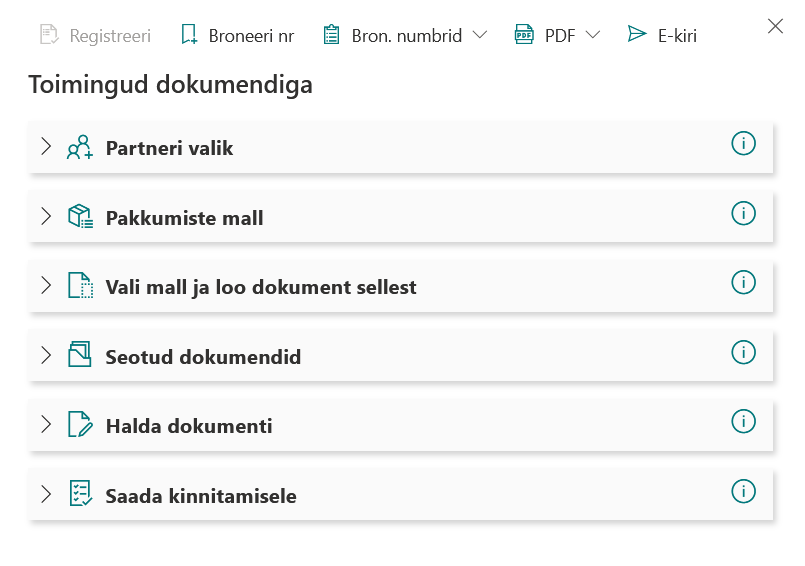Viewport: 805px width, 566px height.
Task: Click the info icon for Partneri valik
Action: coord(743,144)
